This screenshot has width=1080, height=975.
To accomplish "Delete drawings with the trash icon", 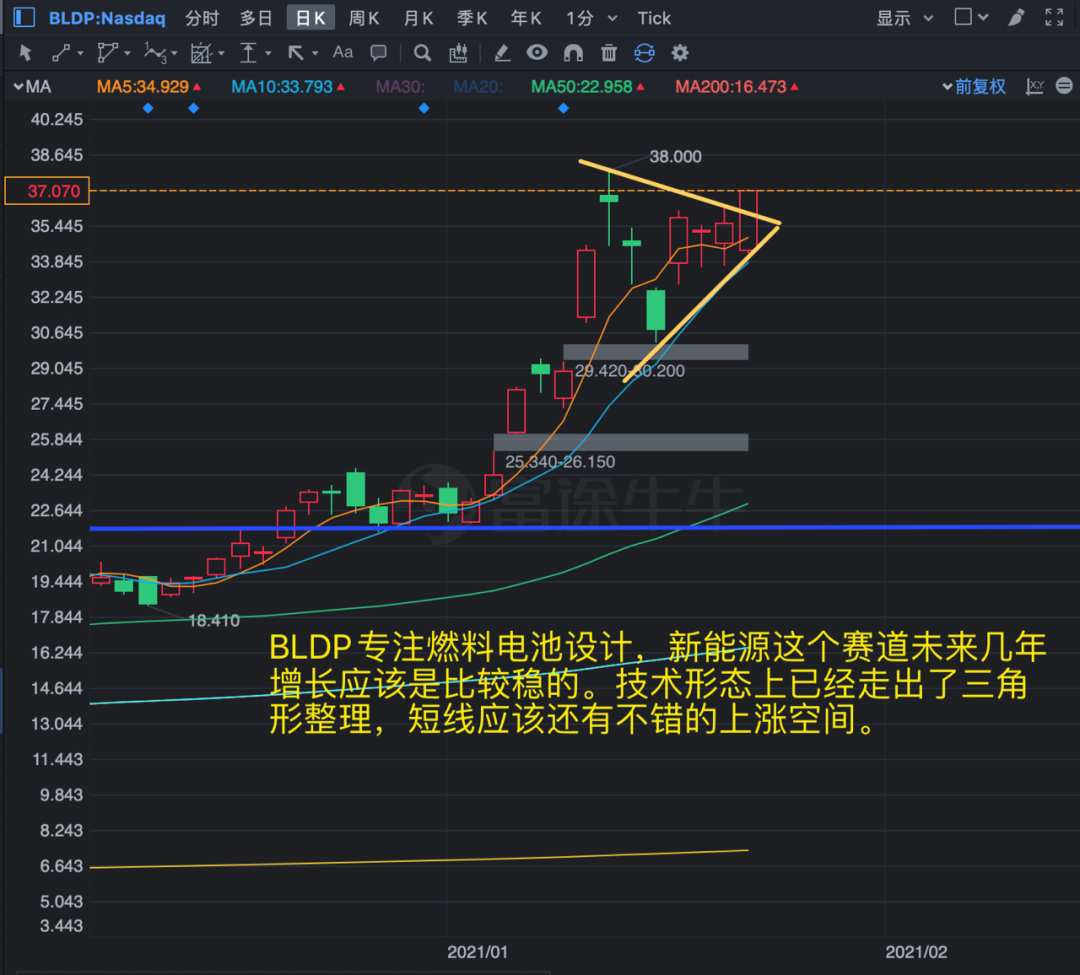I will 609,53.
